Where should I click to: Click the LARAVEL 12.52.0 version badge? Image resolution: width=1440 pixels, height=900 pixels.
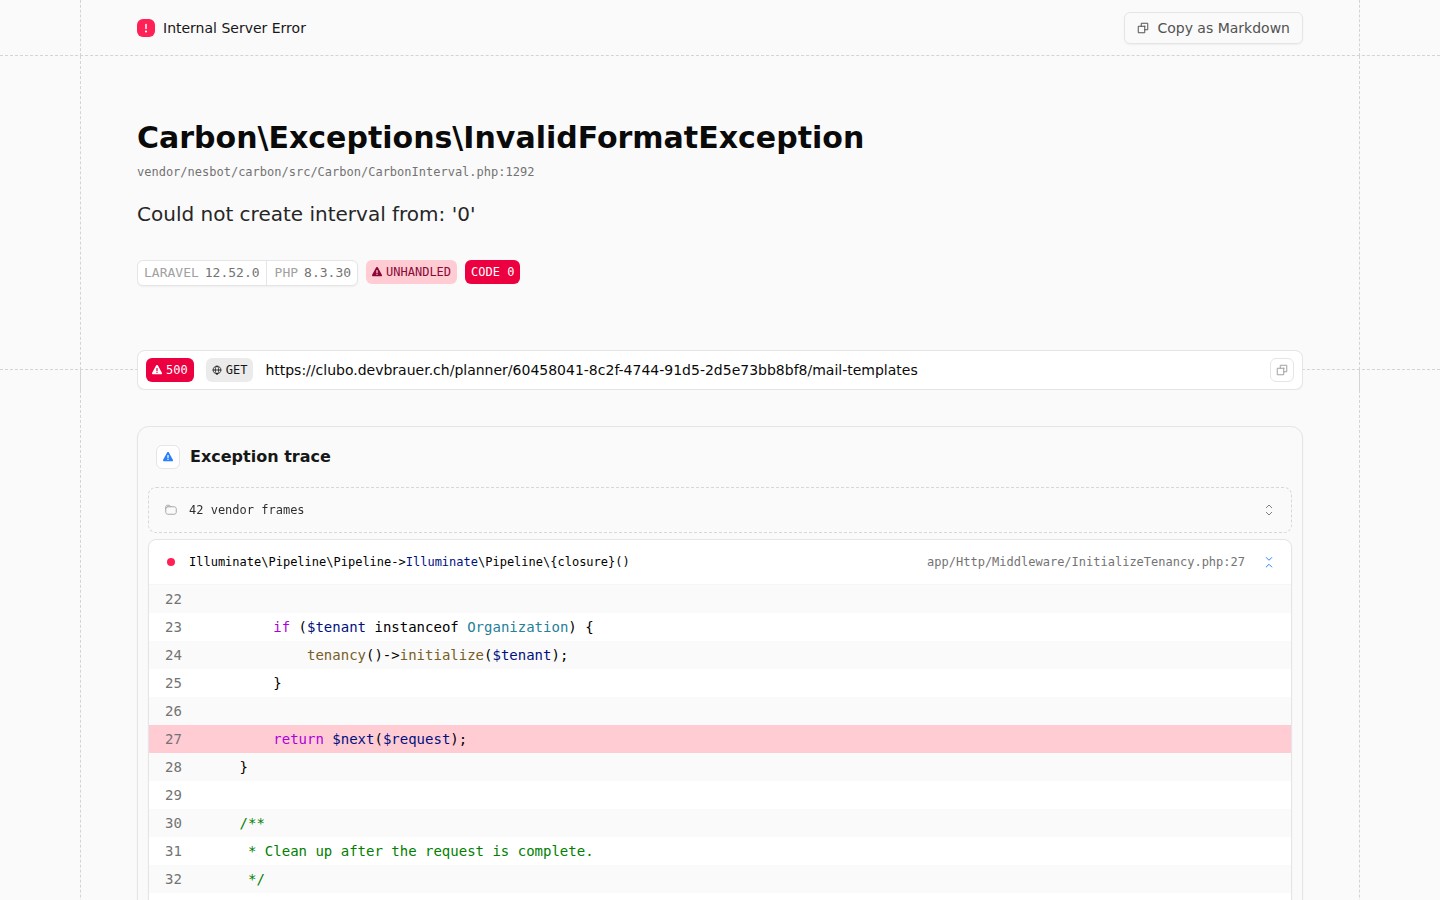(202, 273)
